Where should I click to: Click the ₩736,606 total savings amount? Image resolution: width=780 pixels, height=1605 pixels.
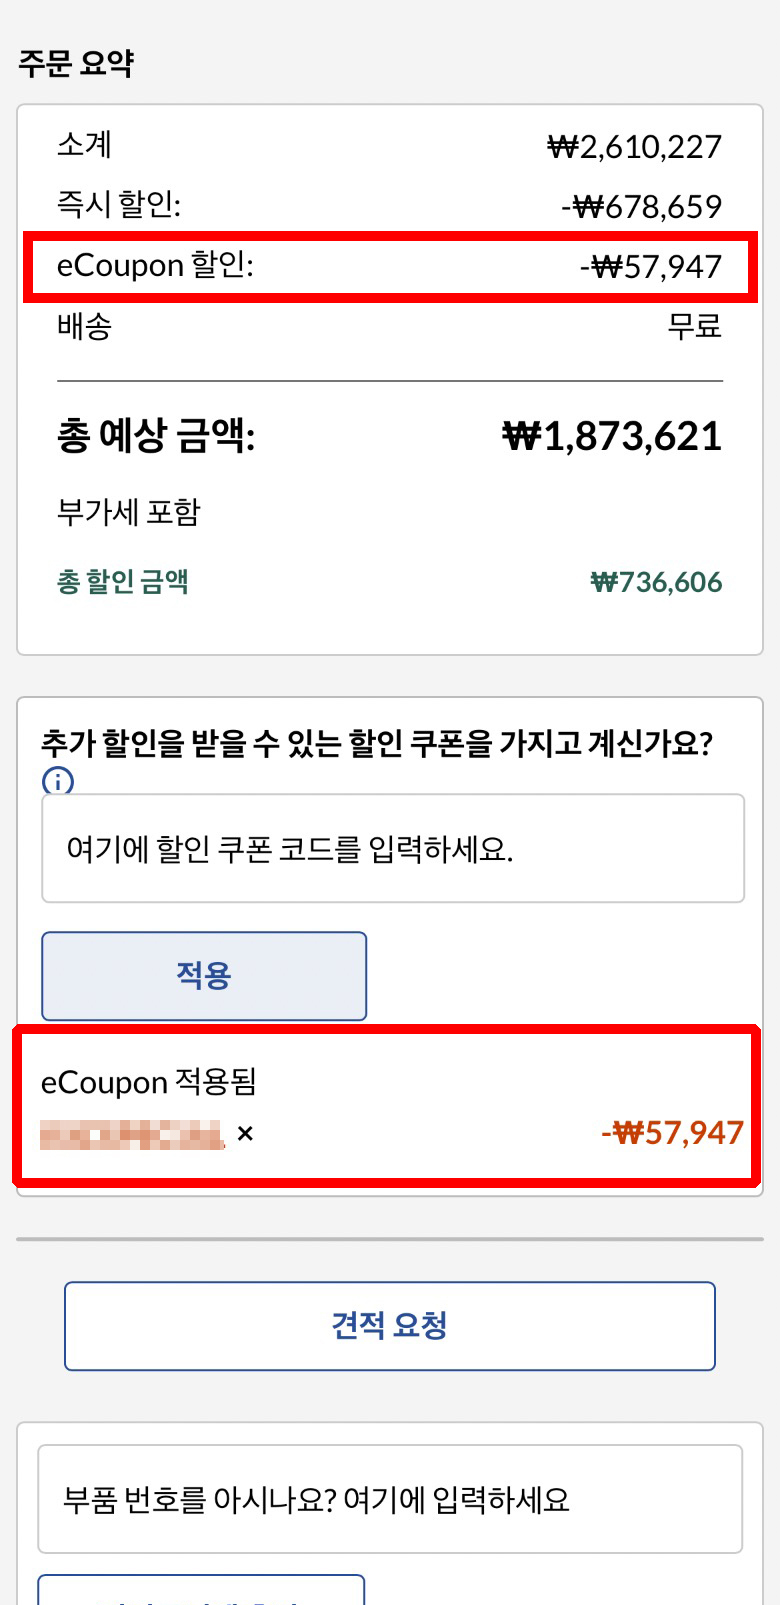[656, 582]
